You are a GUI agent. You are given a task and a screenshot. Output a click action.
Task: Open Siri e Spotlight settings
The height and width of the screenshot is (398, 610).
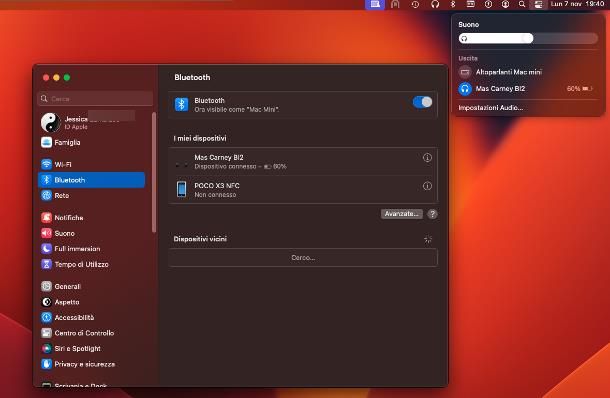click(x=92, y=349)
